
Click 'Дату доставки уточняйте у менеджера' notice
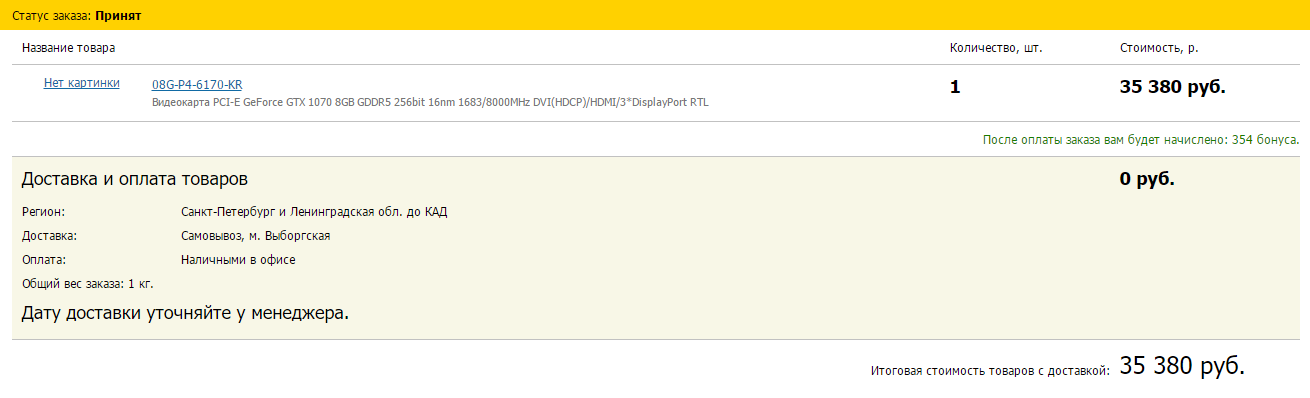185,314
